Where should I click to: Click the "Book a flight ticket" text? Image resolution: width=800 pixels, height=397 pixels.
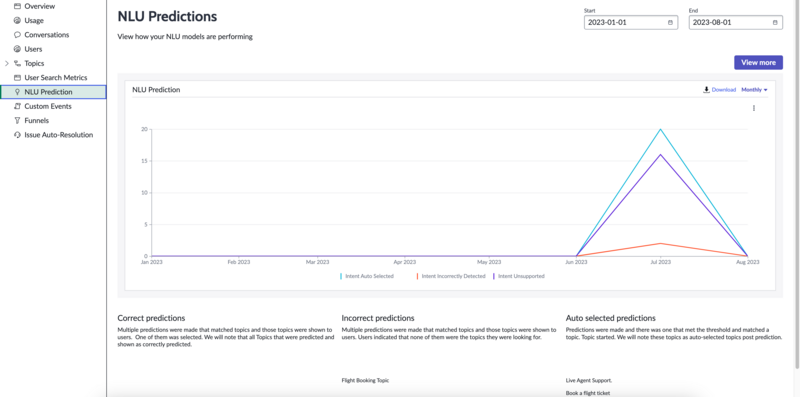coord(588,393)
